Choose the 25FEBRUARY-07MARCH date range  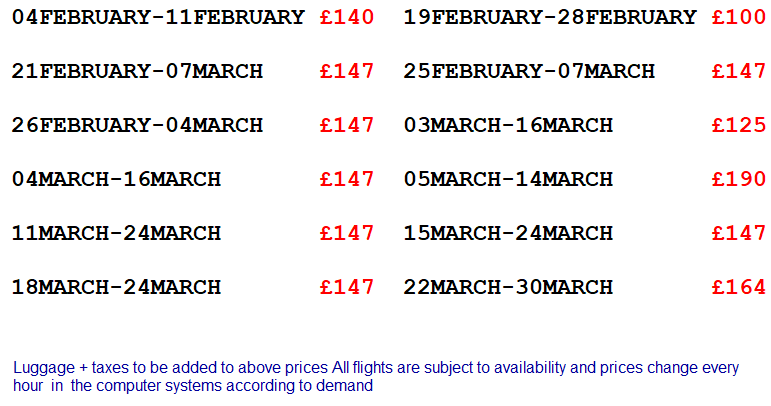click(x=529, y=71)
